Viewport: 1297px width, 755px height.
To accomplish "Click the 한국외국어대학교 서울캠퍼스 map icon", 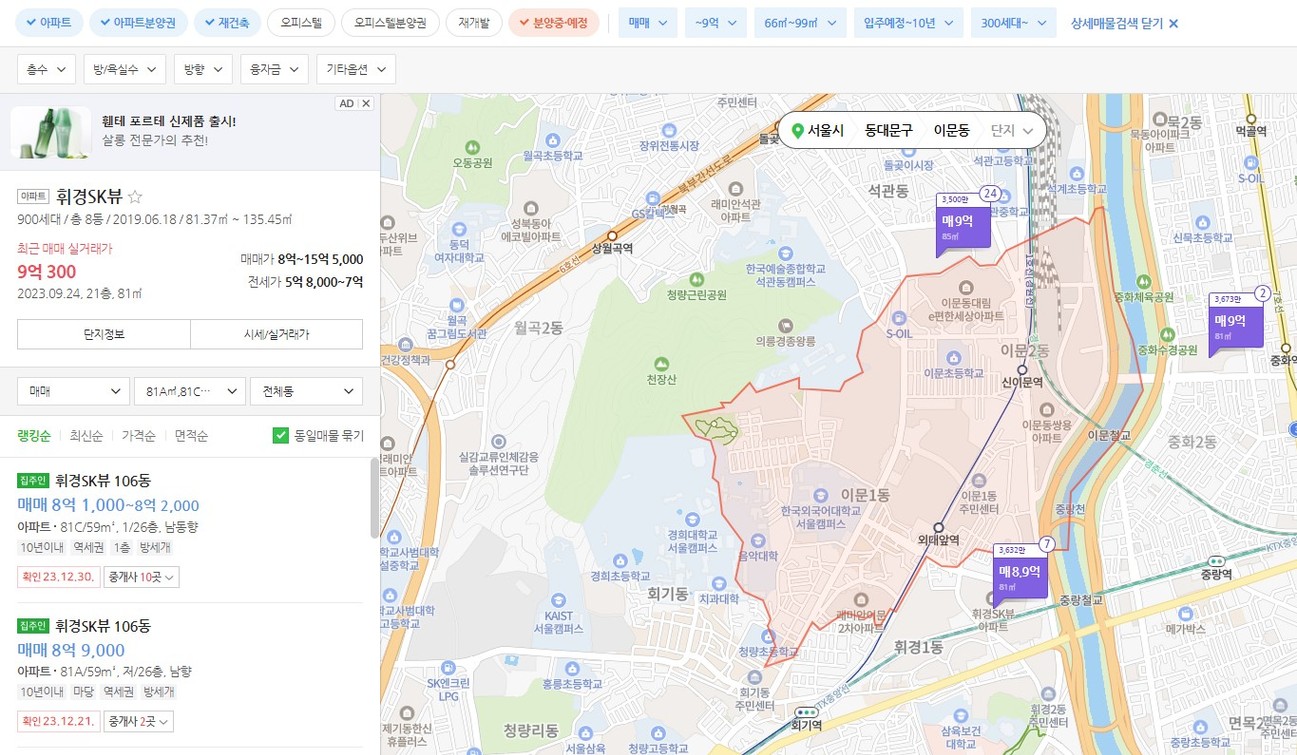I will click(x=820, y=495).
